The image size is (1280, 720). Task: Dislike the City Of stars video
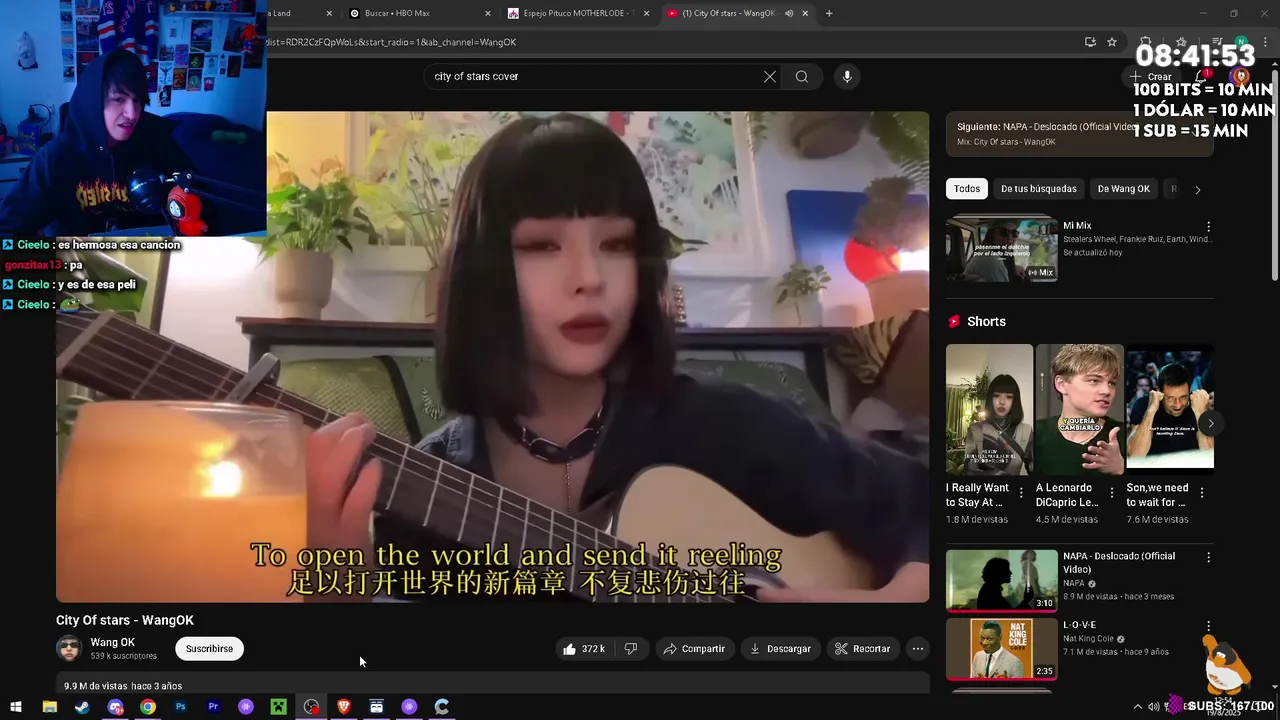(630, 649)
